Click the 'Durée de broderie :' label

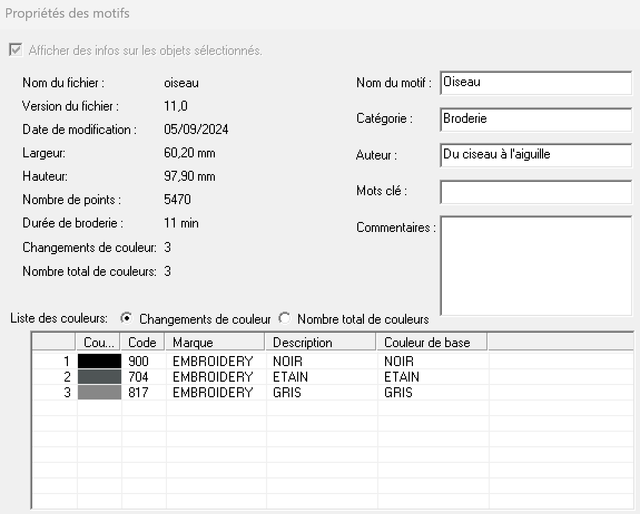[x=73, y=223]
